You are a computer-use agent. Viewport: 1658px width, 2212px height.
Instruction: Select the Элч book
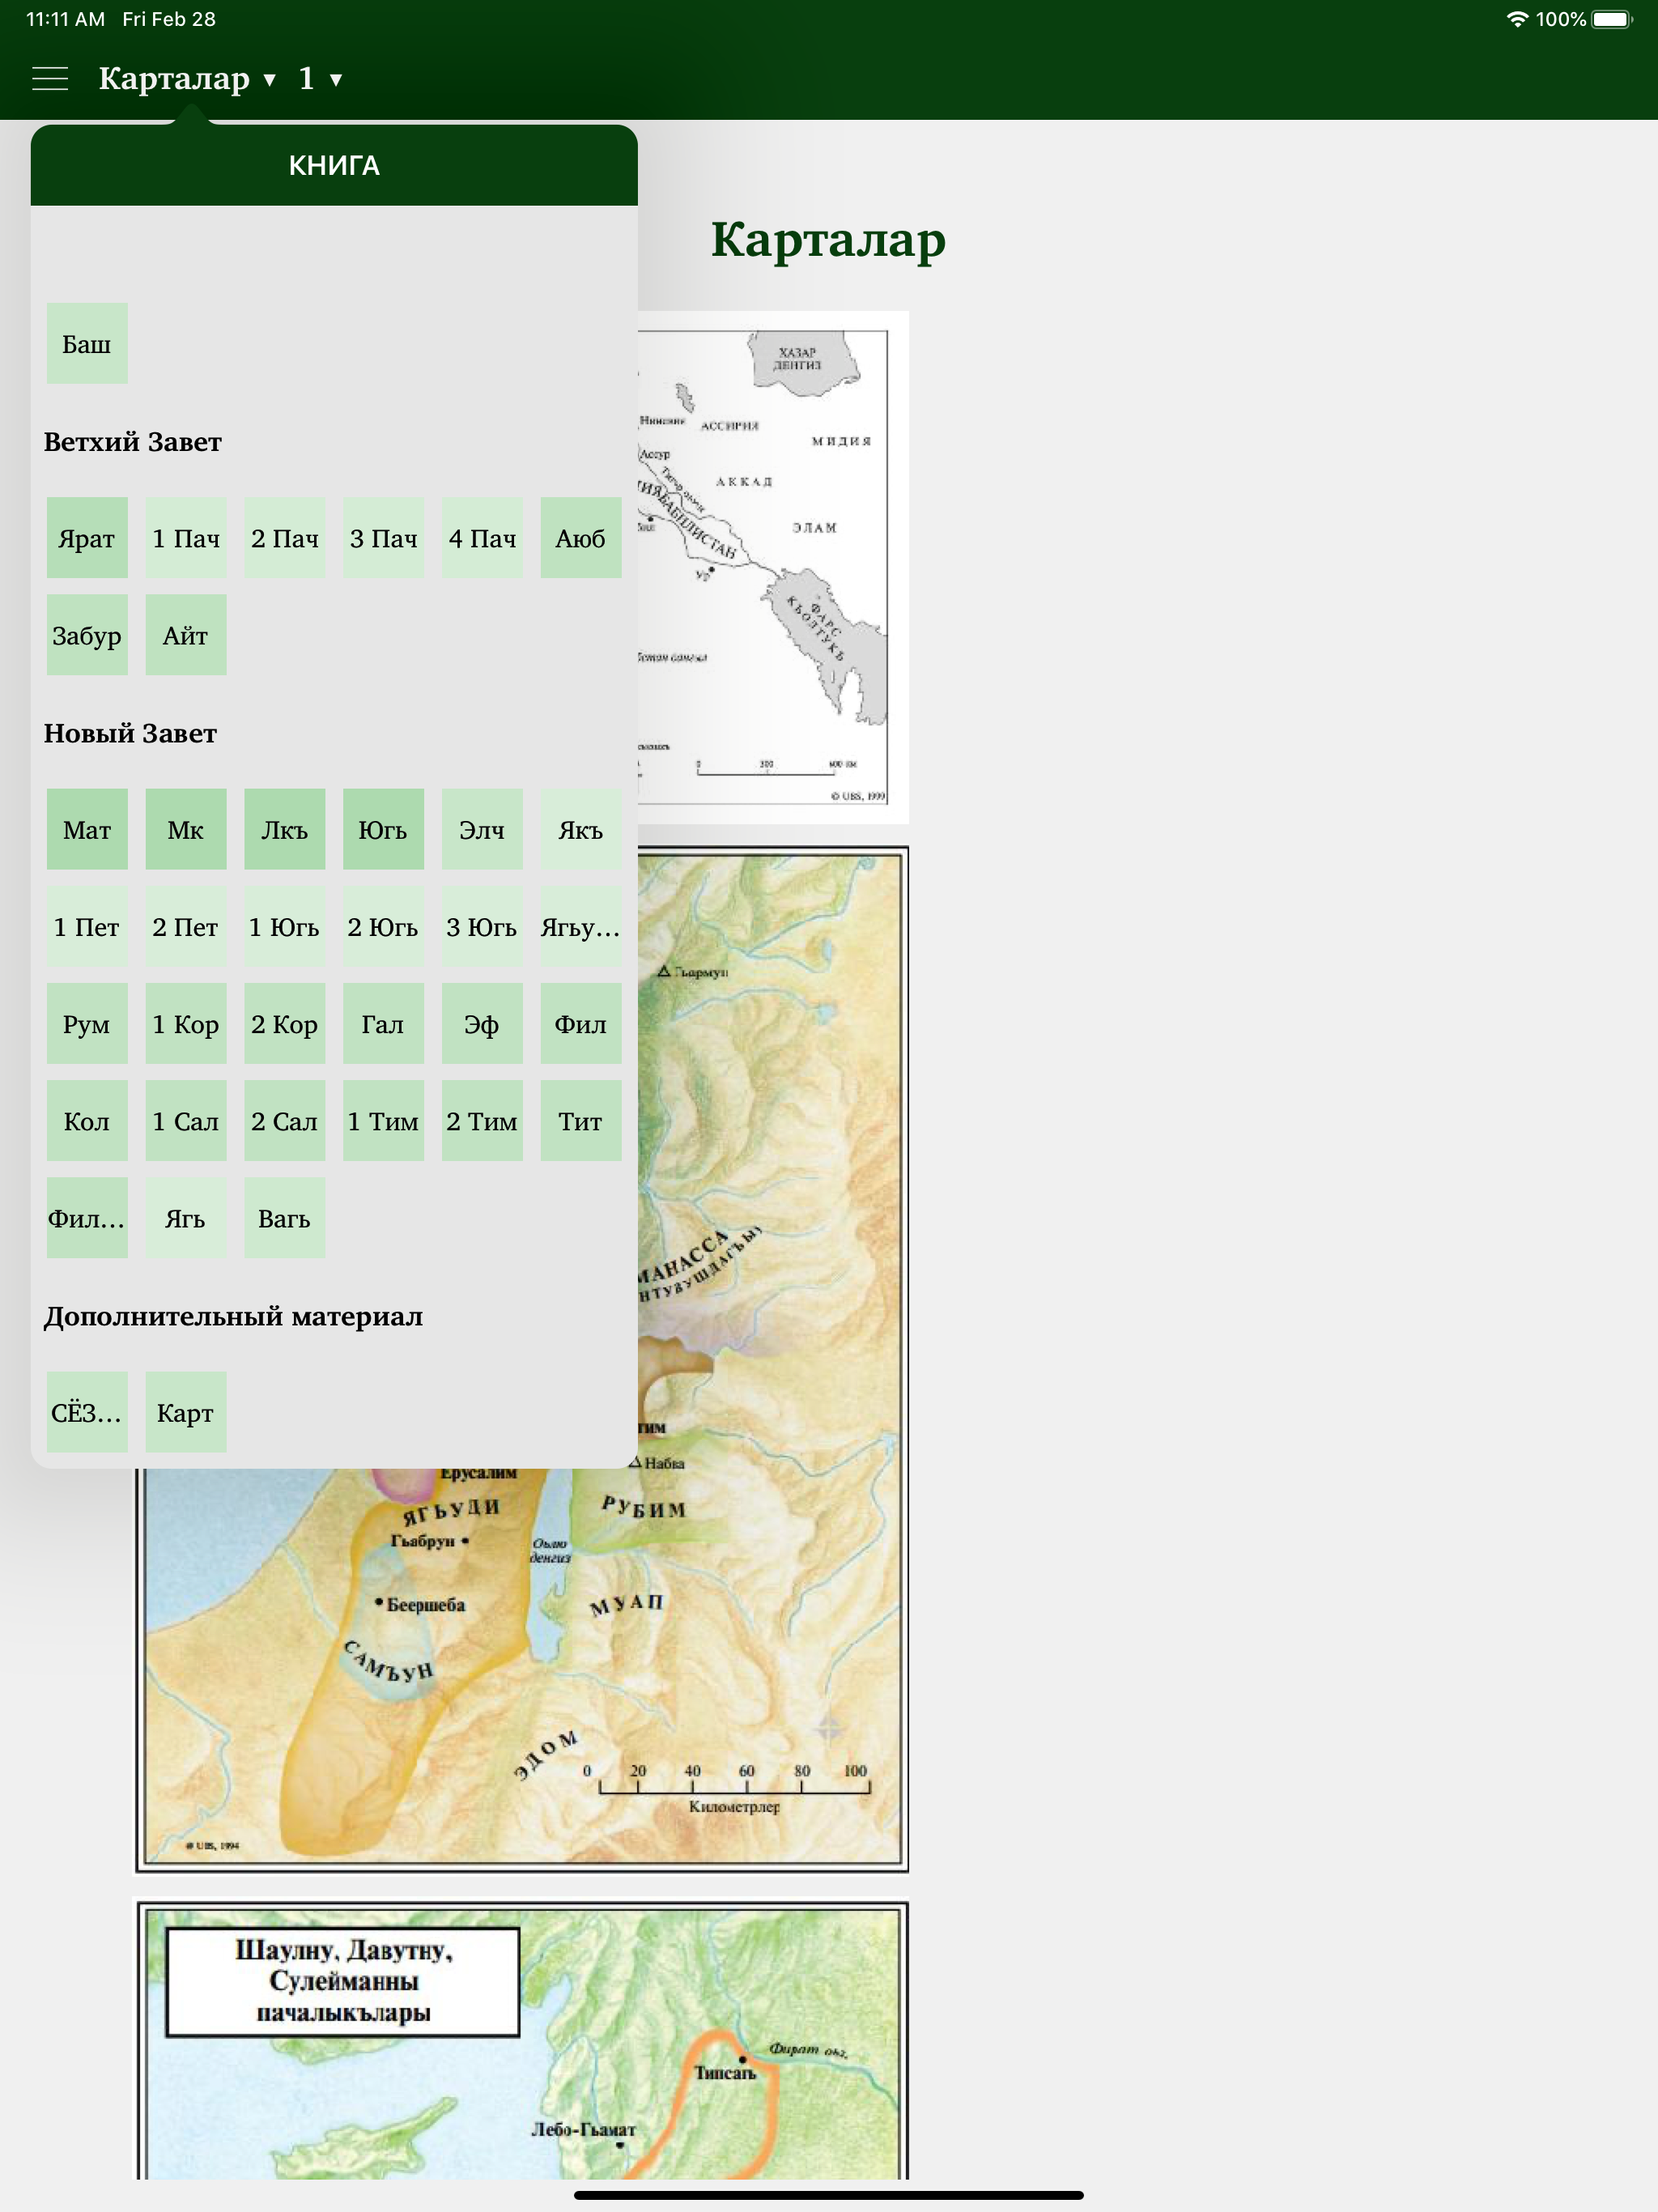482,829
